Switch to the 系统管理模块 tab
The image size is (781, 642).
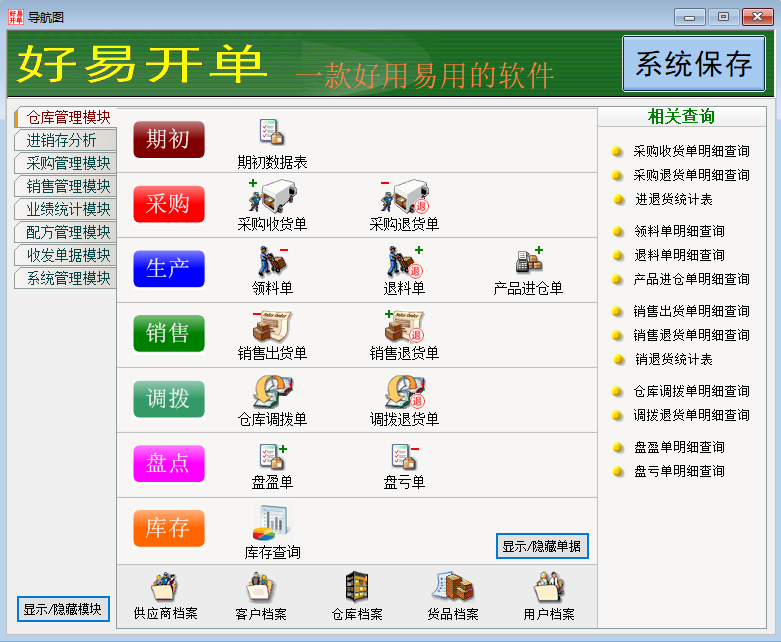pos(68,278)
